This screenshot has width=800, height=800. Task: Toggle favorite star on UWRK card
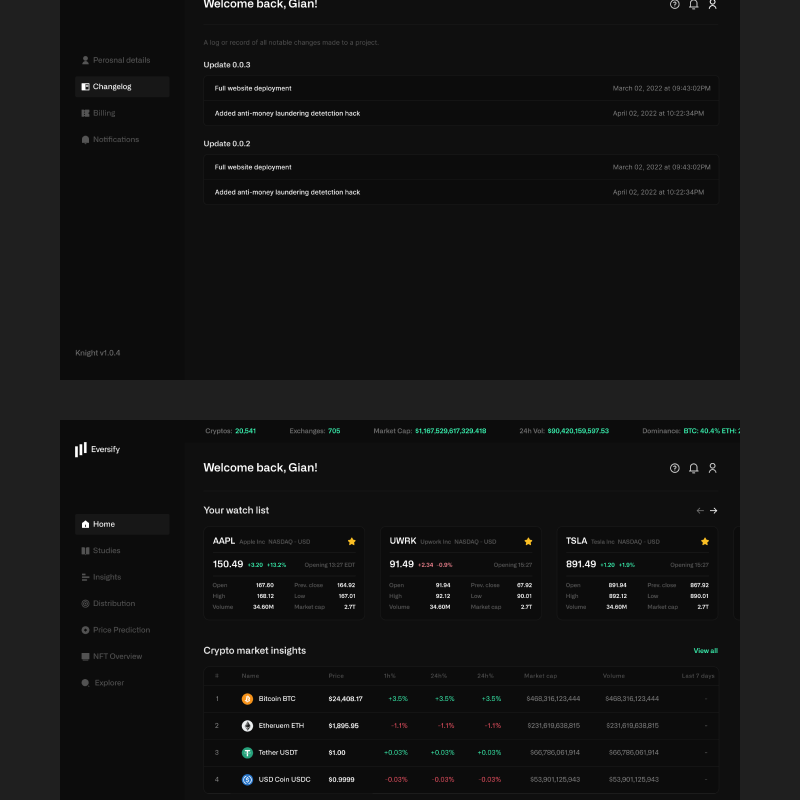pyautogui.click(x=528, y=542)
